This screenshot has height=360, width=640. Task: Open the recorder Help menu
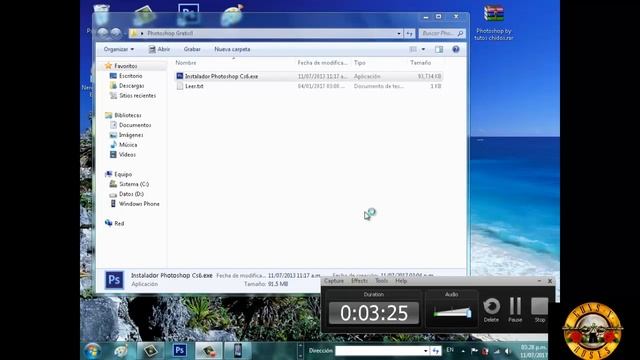tap(401, 281)
